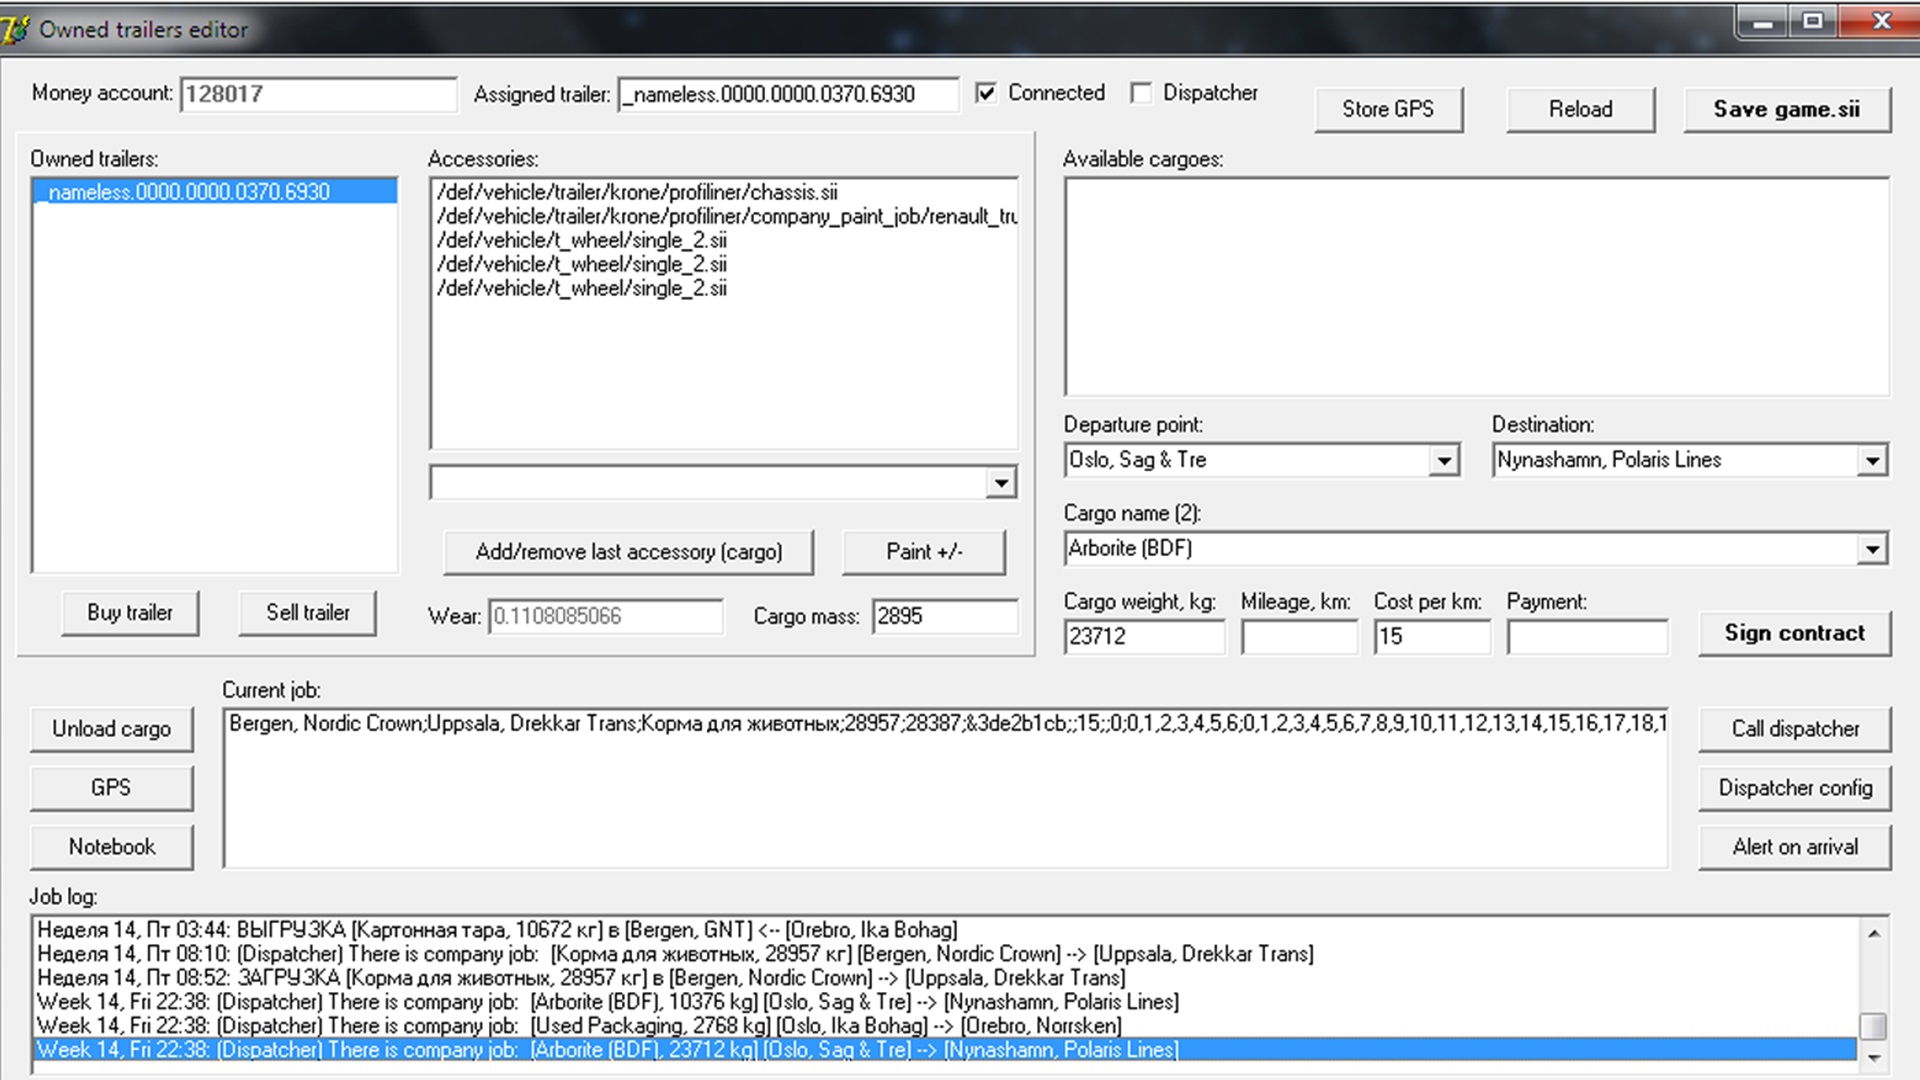Screen dimensions: 1920x1080
Task: Select the Used Packaging job log line
Action: pos(579,1026)
